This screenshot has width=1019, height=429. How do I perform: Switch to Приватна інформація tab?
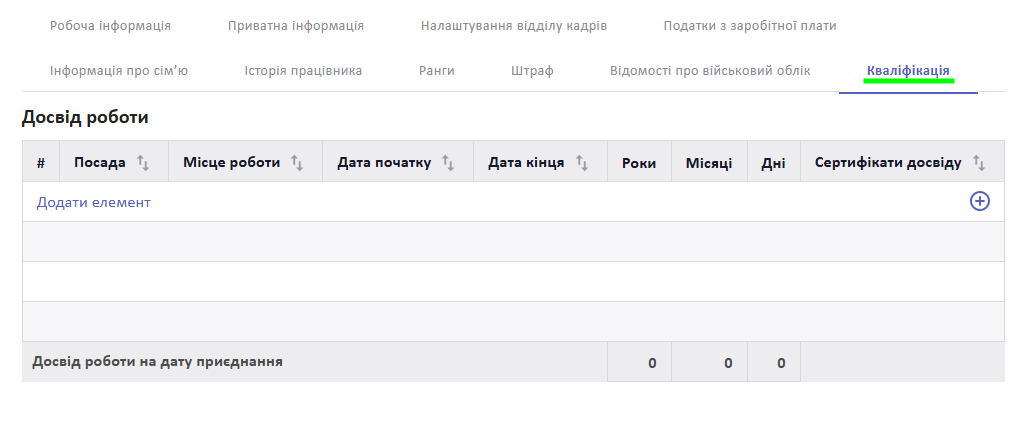point(296,26)
